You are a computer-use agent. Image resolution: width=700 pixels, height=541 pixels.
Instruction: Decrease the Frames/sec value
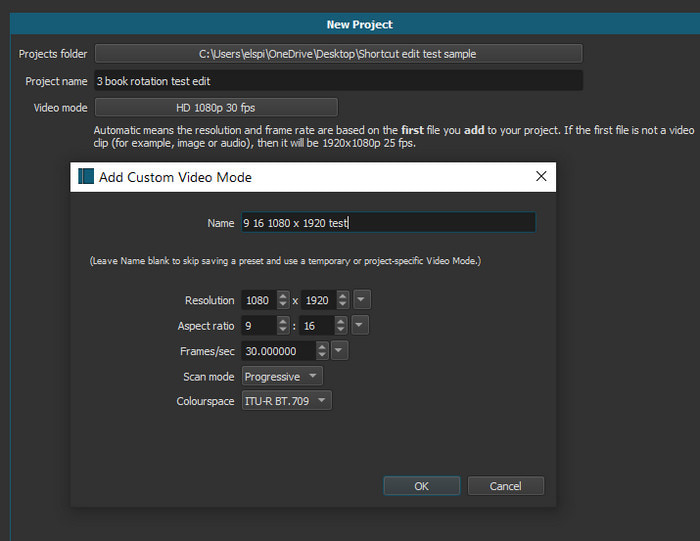pyautogui.click(x=322, y=355)
